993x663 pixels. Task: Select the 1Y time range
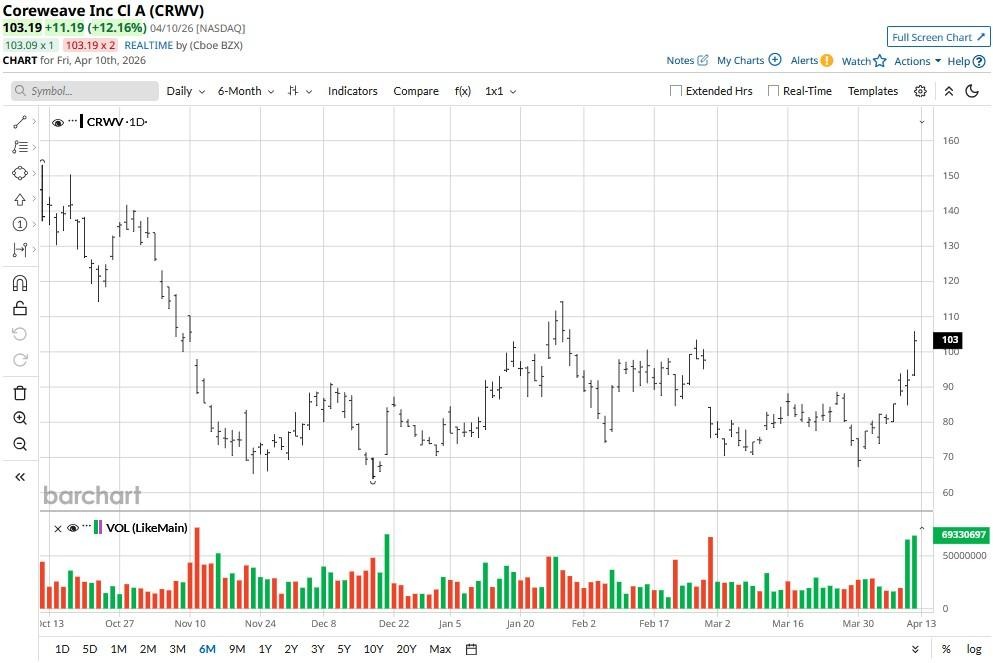(265, 649)
